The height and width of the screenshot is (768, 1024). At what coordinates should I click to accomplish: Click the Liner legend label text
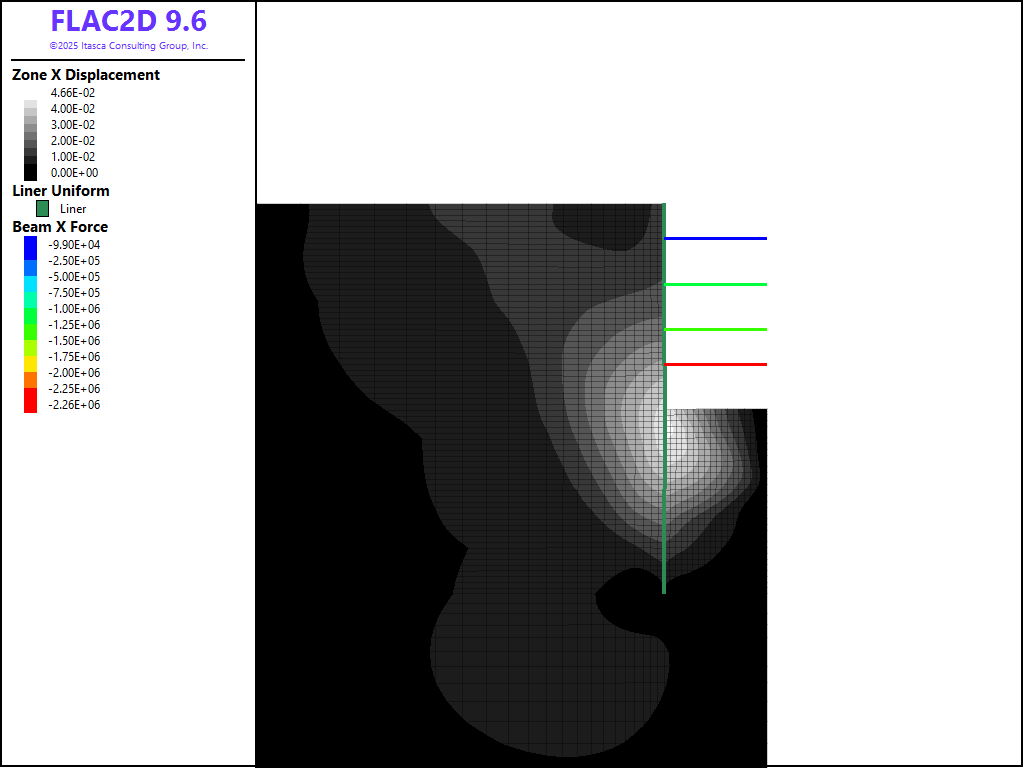pos(73,209)
